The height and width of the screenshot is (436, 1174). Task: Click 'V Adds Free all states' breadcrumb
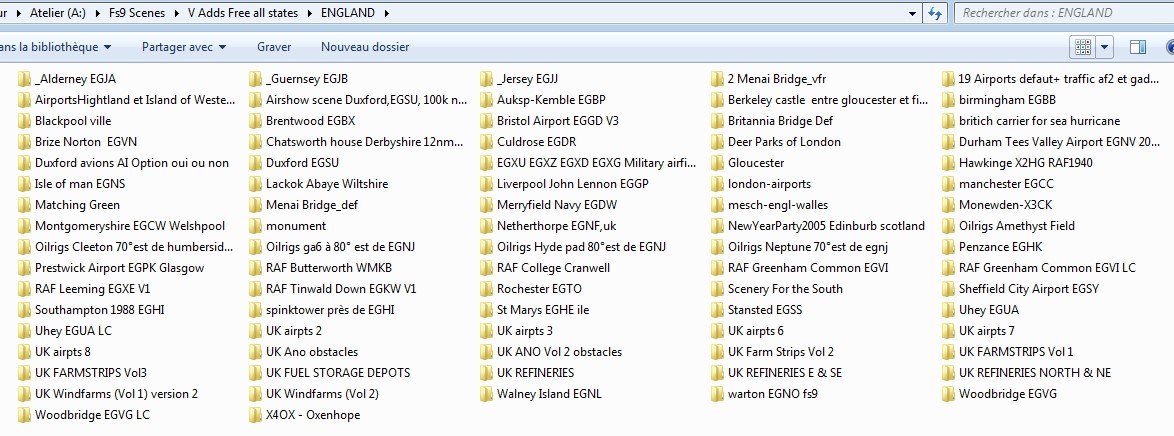click(x=243, y=13)
